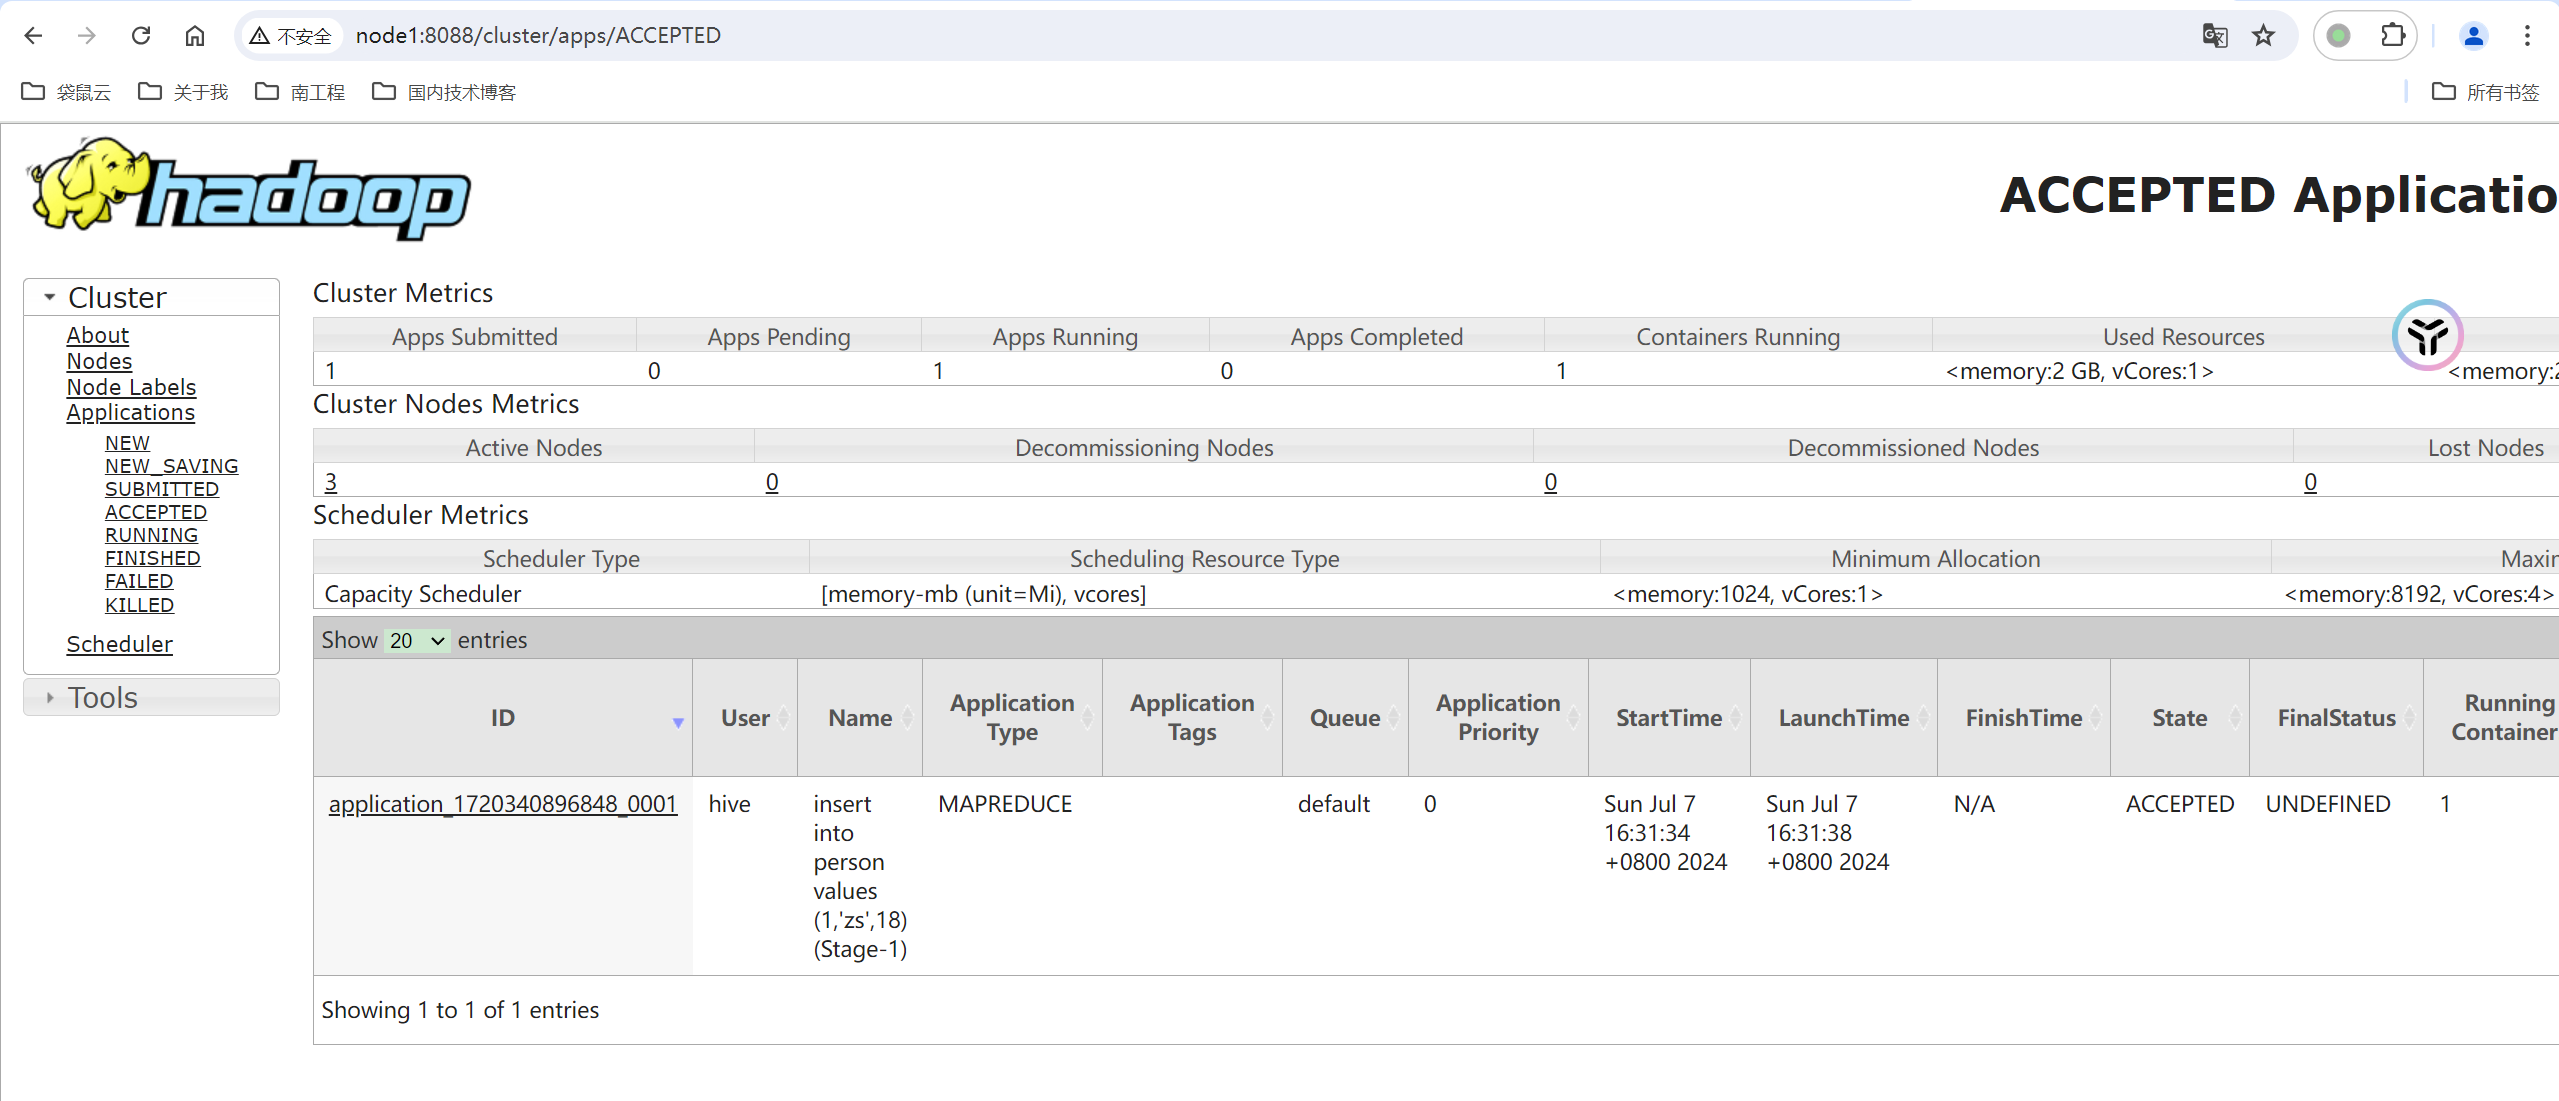Viewport: 2559px width, 1101px height.
Task: Click the green circle extension icon
Action: pos(2338,36)
